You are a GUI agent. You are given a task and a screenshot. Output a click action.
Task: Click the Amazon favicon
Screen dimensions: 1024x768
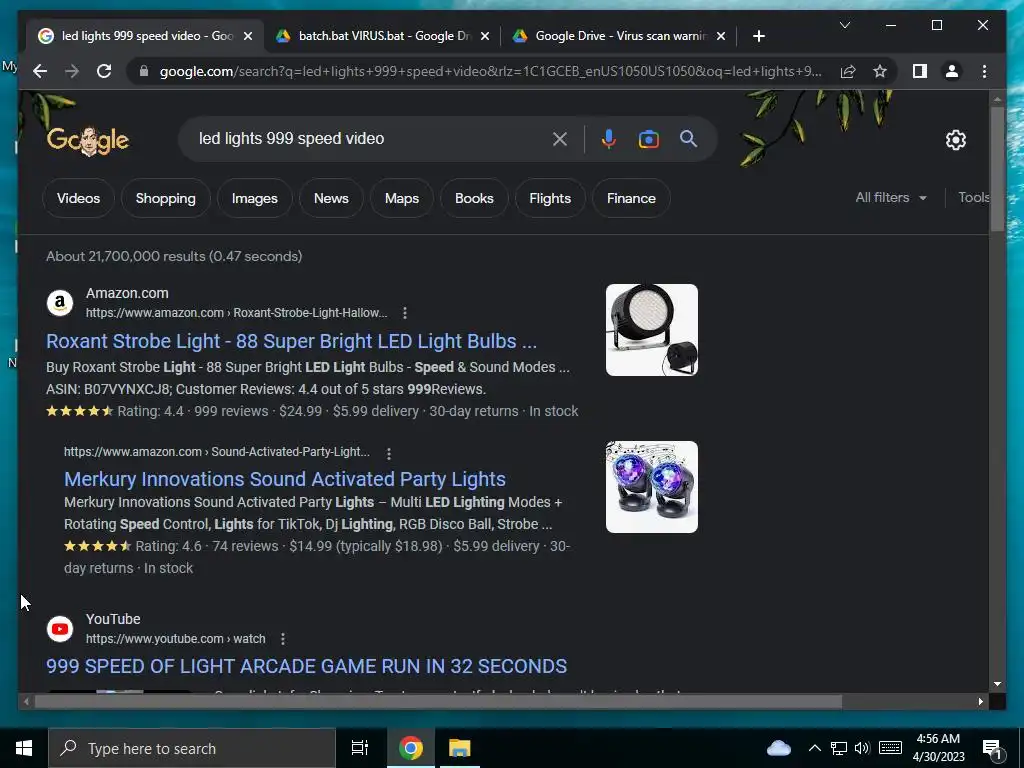tap(59, 303)
